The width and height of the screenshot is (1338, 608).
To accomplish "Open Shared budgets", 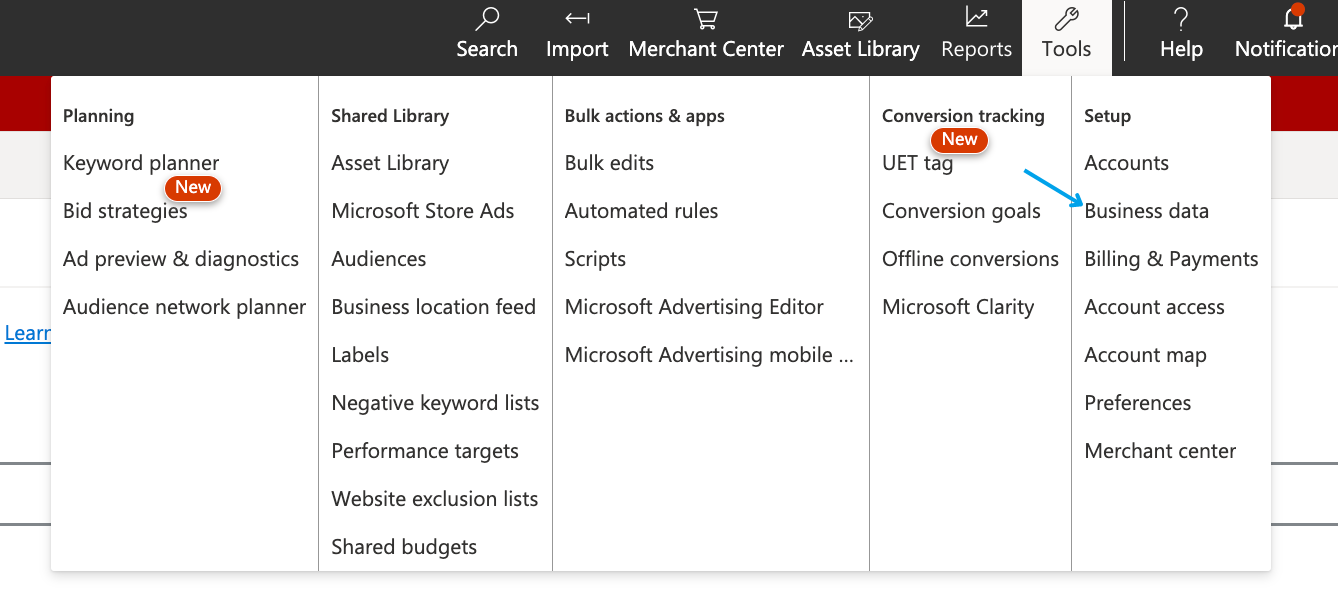I will click(x=404, y=547).
